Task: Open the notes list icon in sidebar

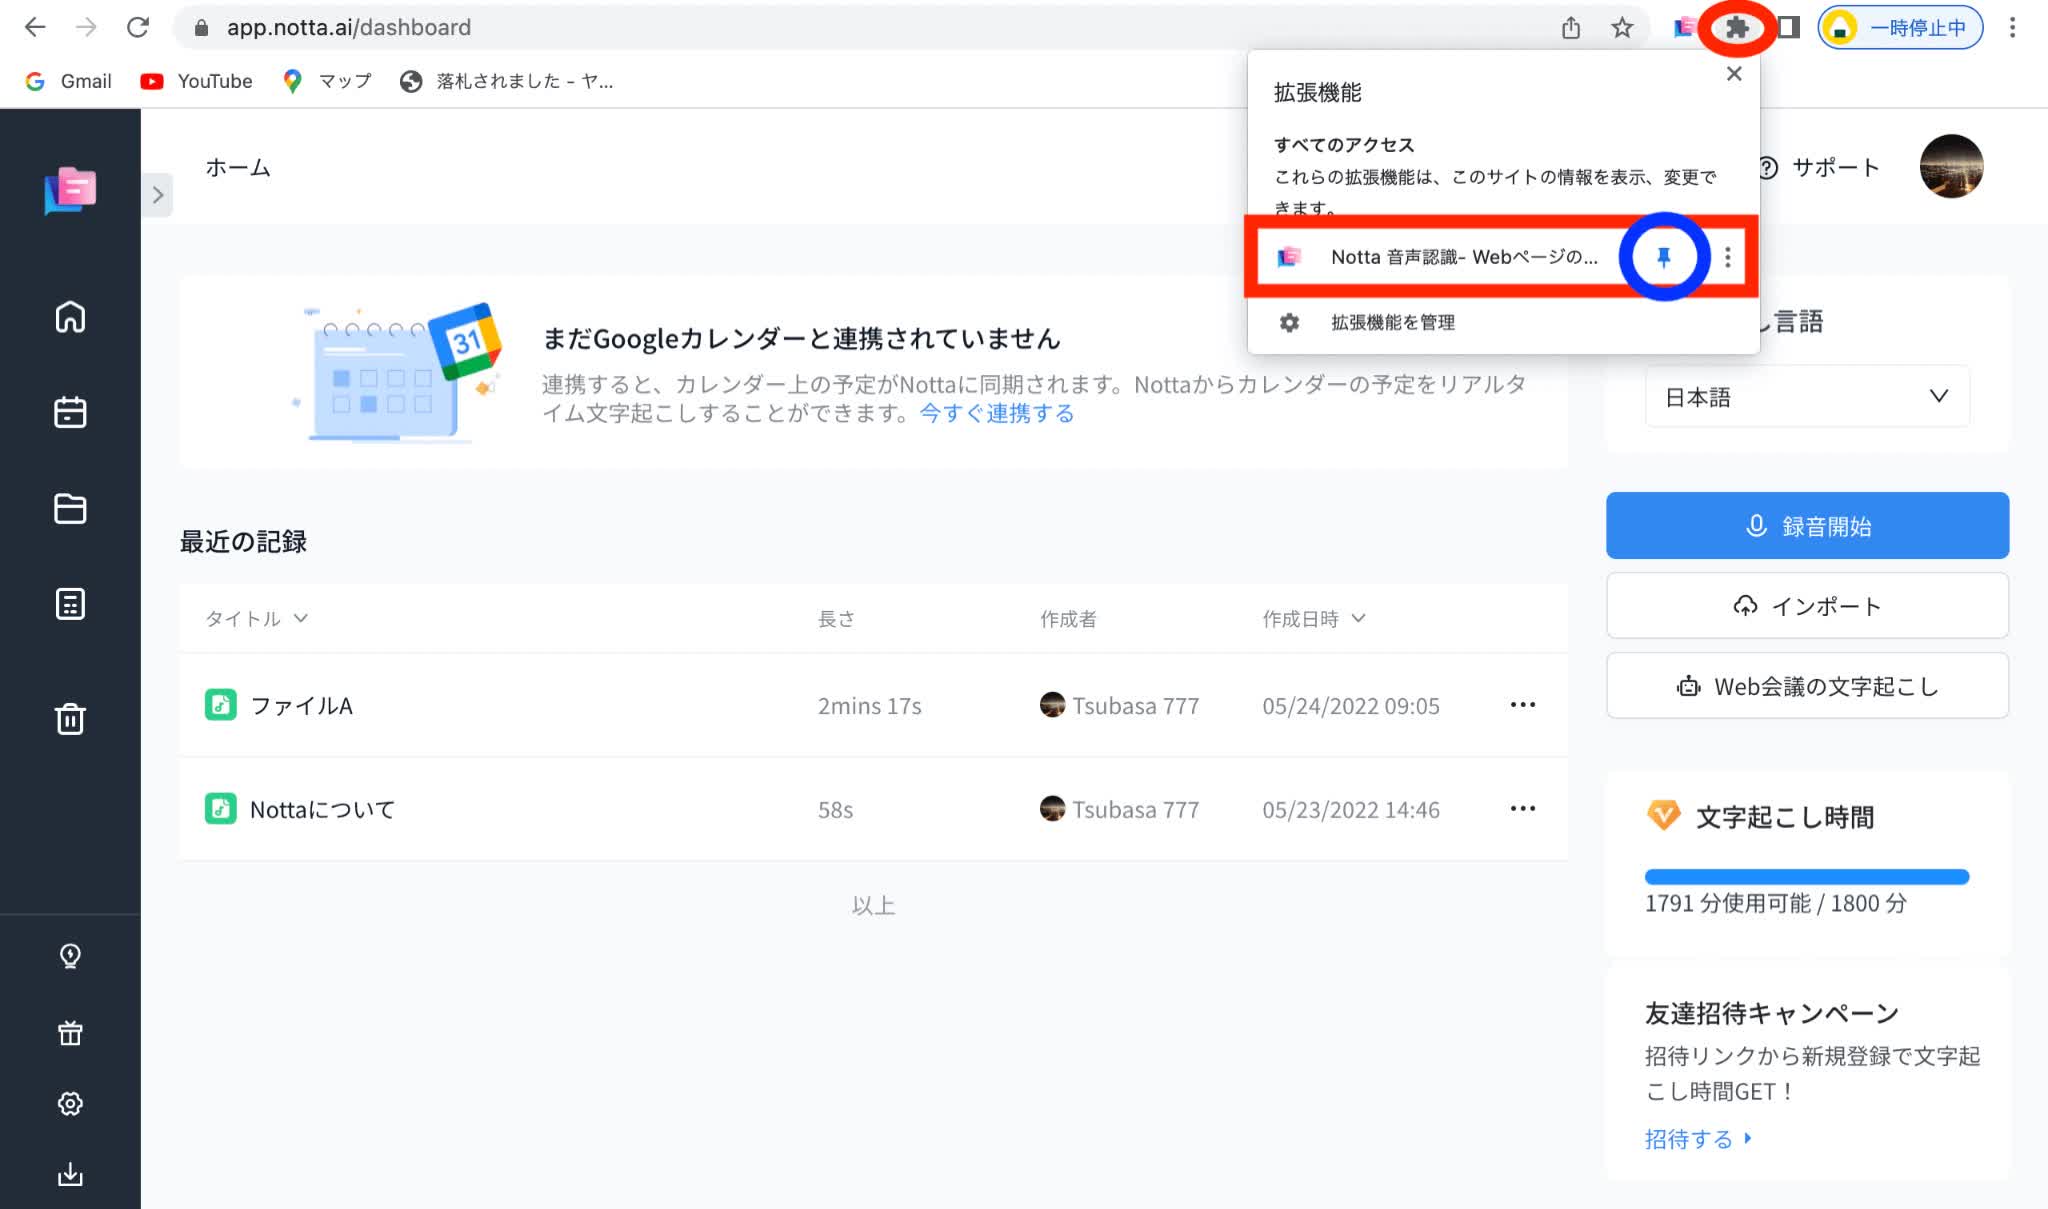Action: [70, 603]
